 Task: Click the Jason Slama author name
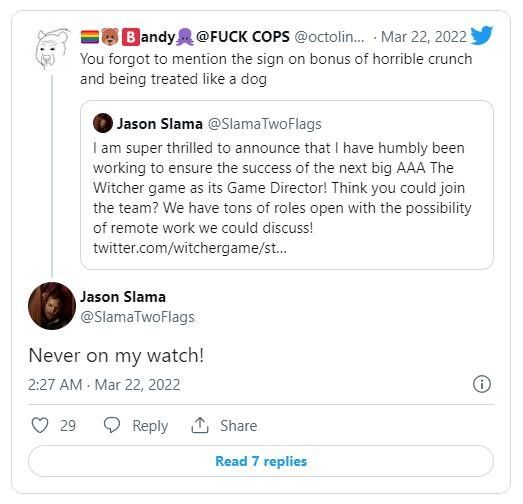tap(123, 297)
